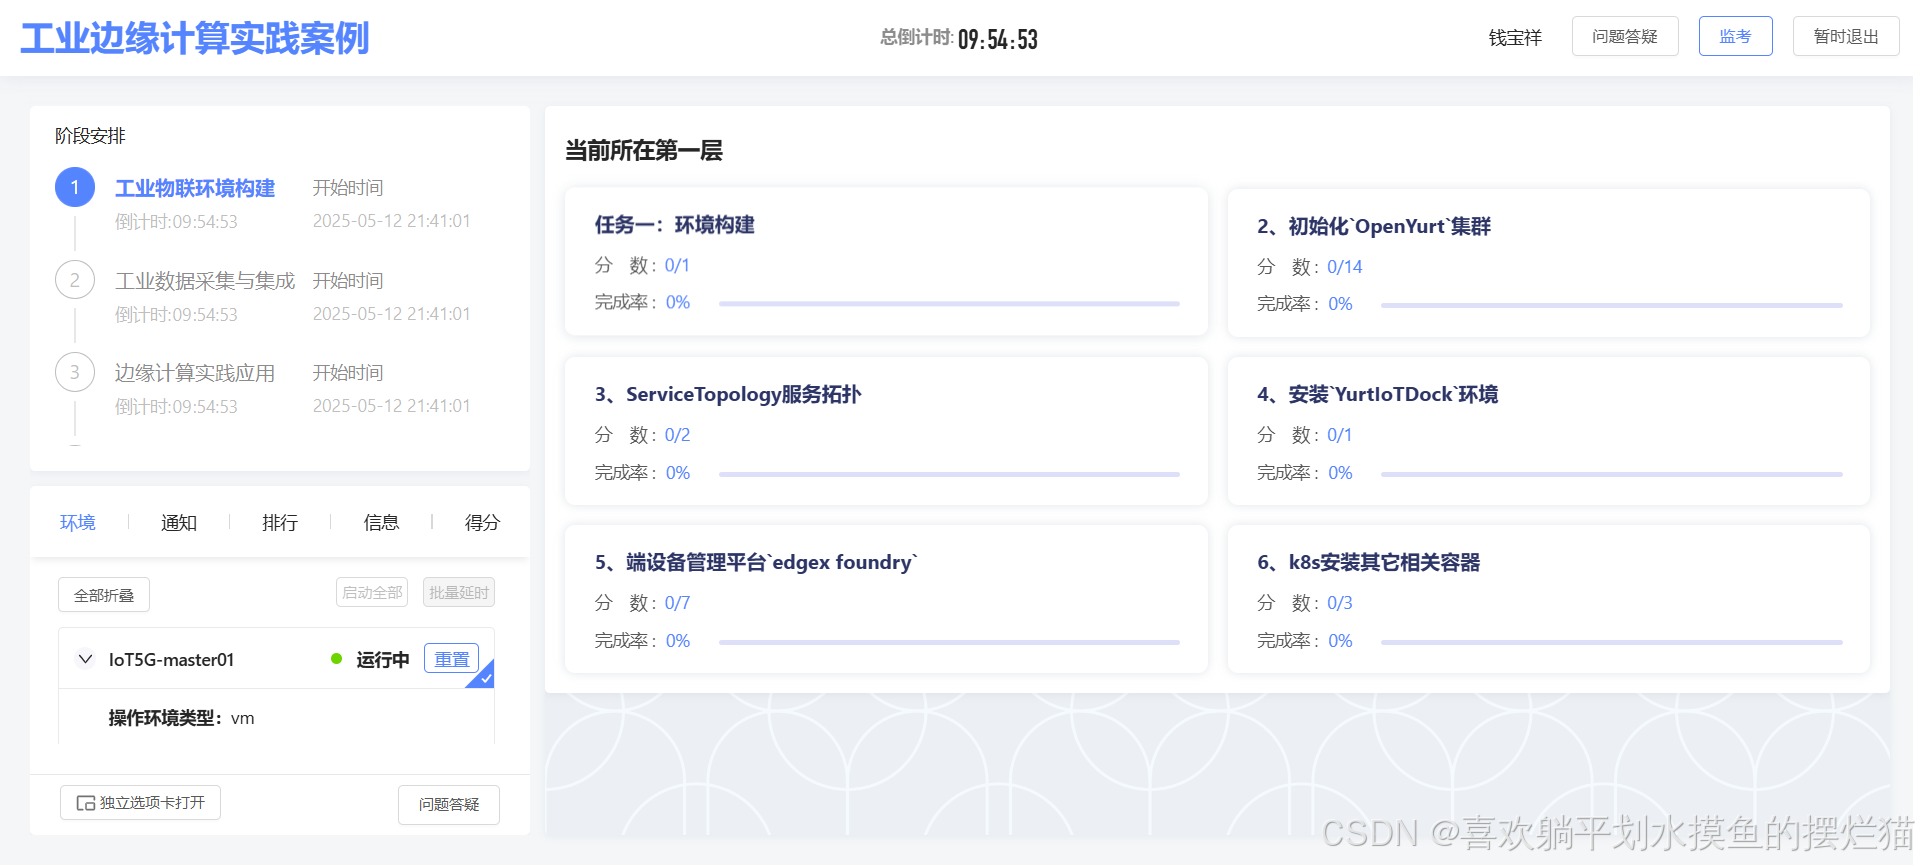
Task: Select stage 边缘计算实践应用
Action: (195, 373)
